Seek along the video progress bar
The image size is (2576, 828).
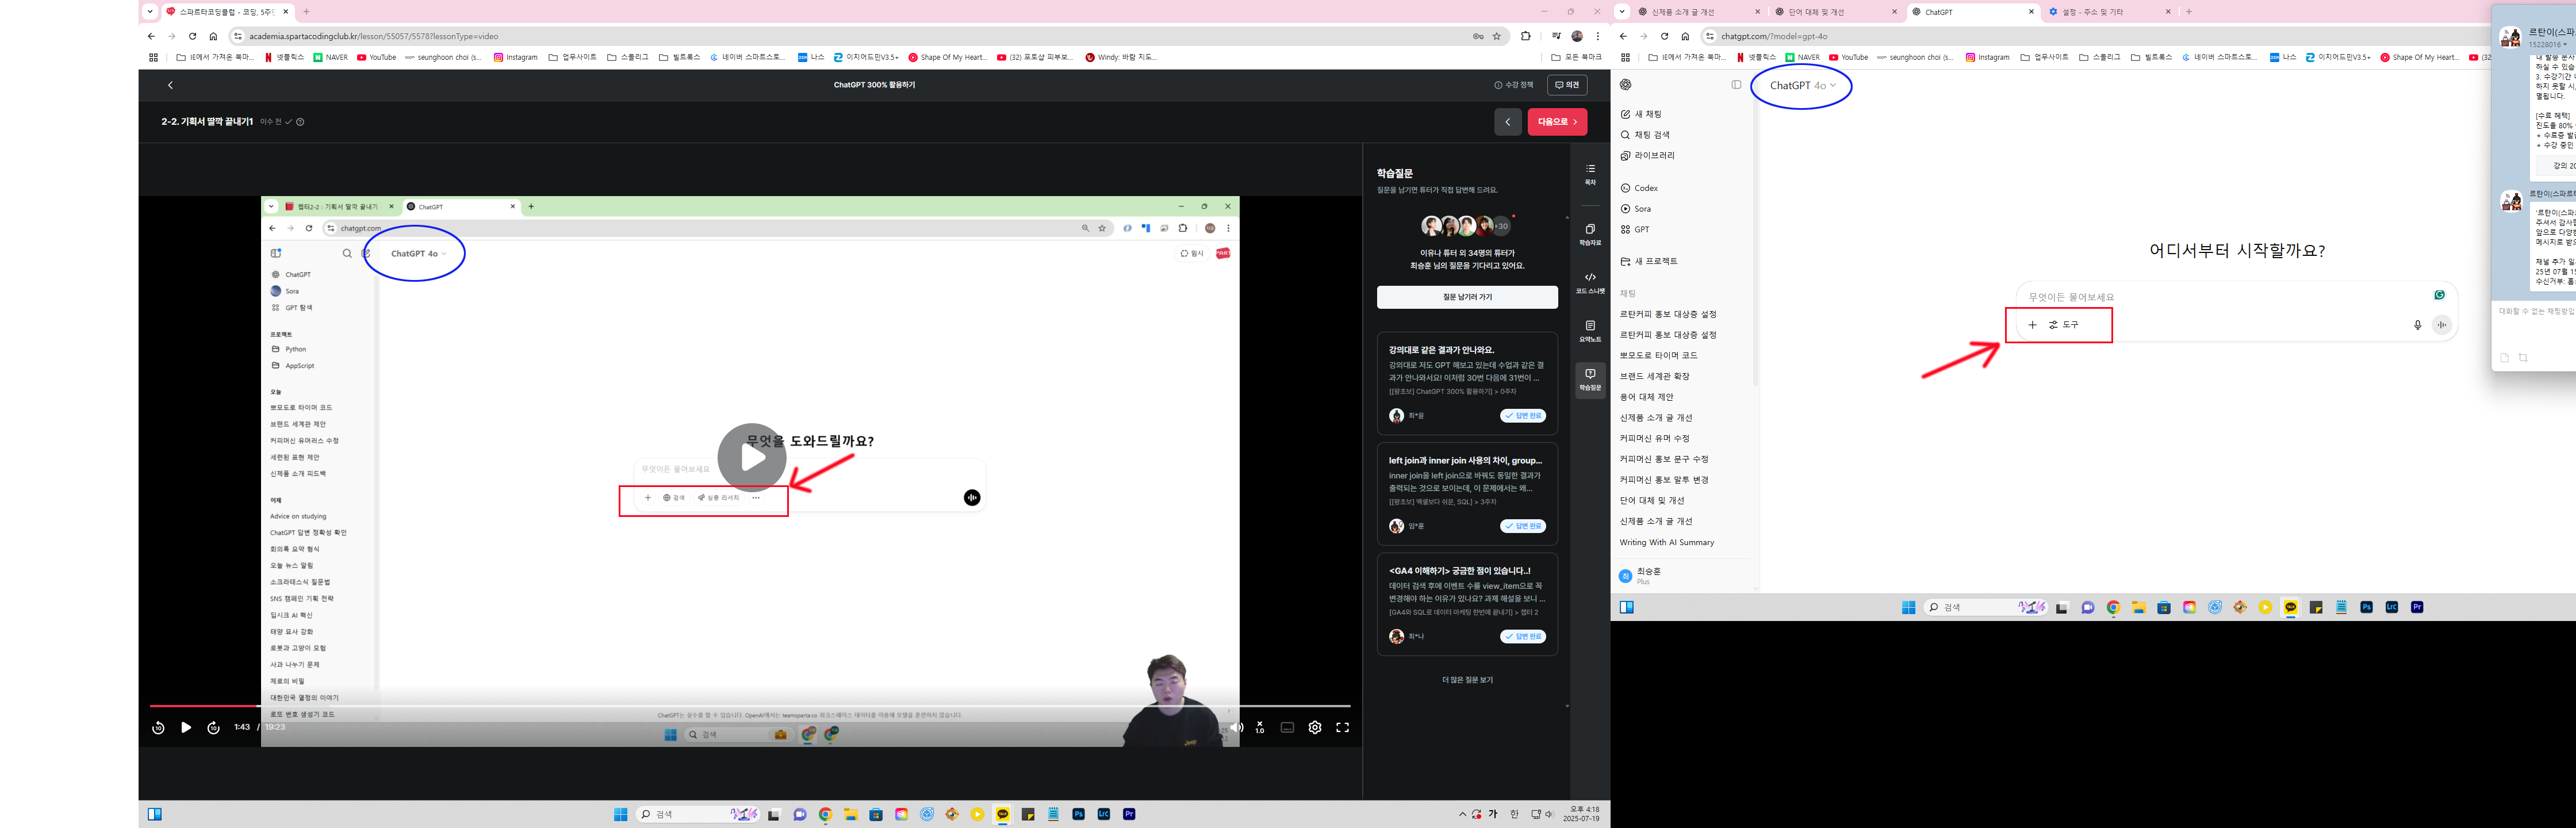(750, 706)
